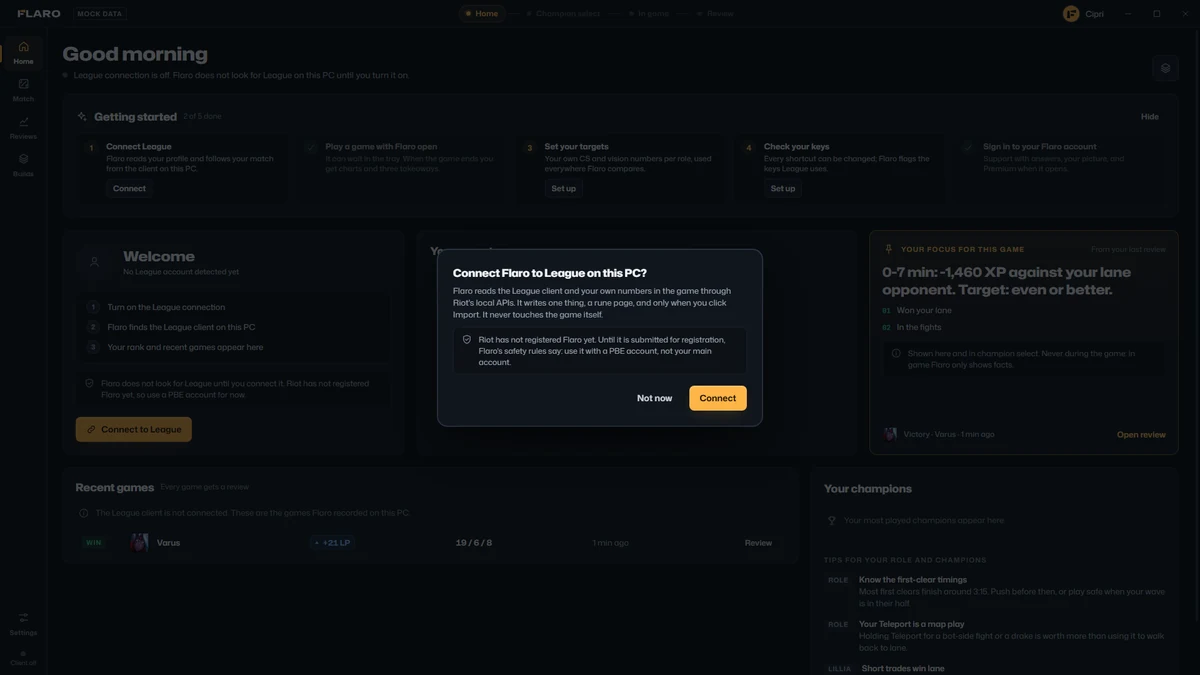Screen dimensions: 1200x675
Task: Click the shield icon in the dialog notice
Action: pyautogui.click(x=467, y=340)
